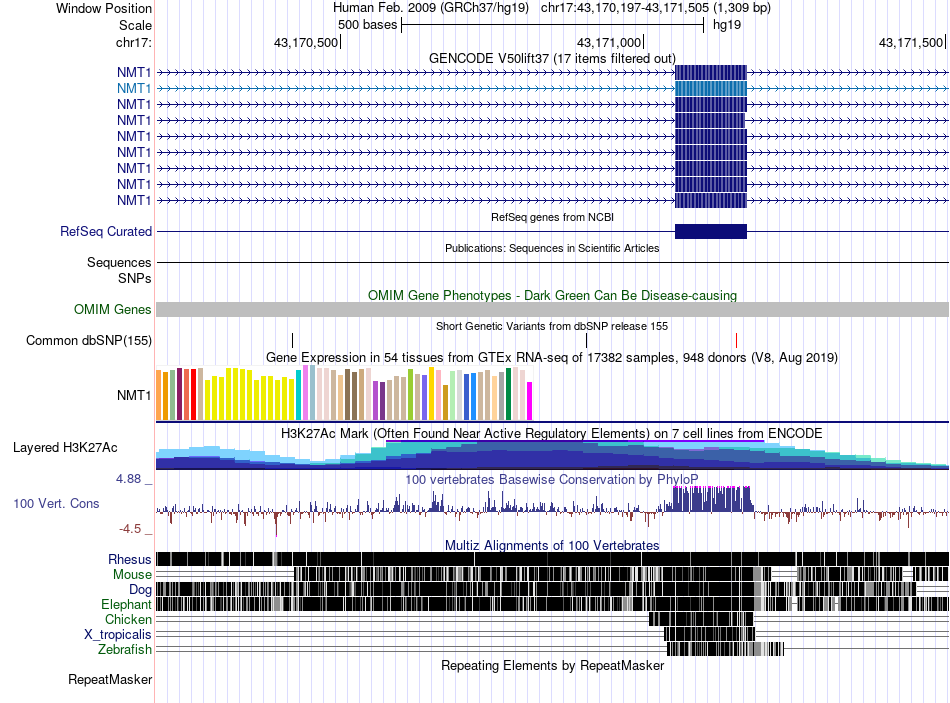This screenshot has width=950, height=703.
Task: Click the hg19 text beside the scale bar
Action: point(726,25)
